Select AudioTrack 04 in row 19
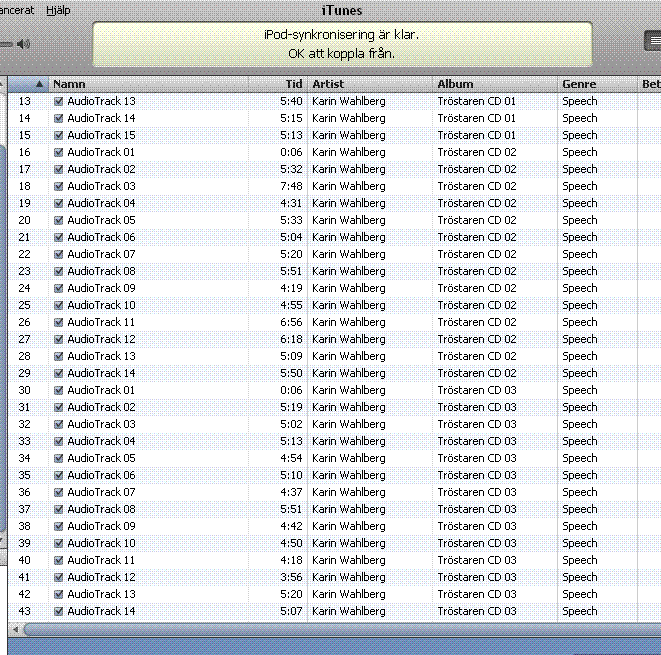Screen dimensions: 661x655 101,203
